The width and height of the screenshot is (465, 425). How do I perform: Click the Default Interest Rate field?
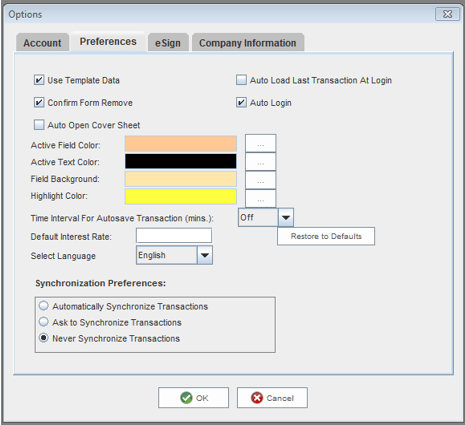point(174,236)
